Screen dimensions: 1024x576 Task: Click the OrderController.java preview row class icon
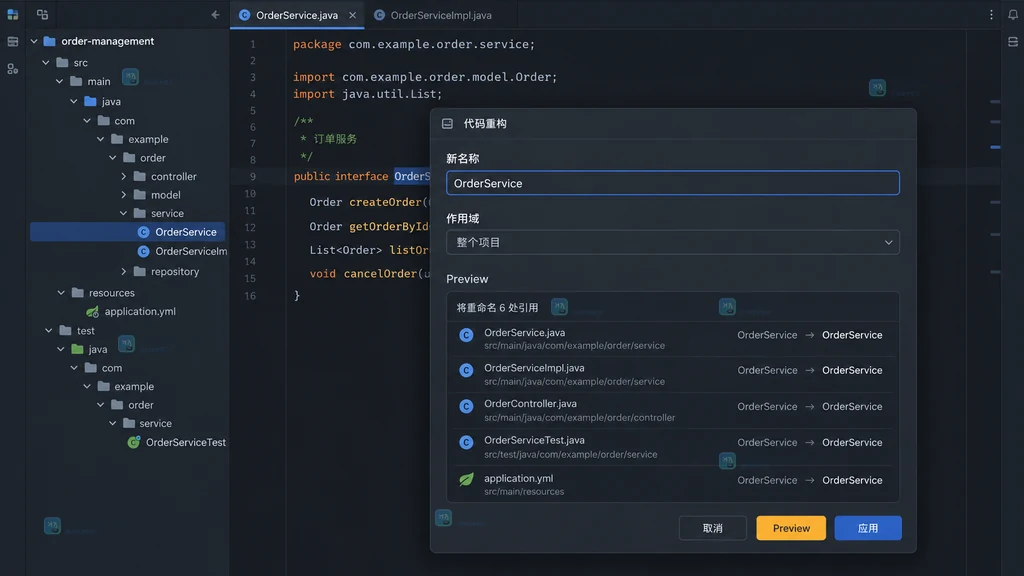[466, 406]
